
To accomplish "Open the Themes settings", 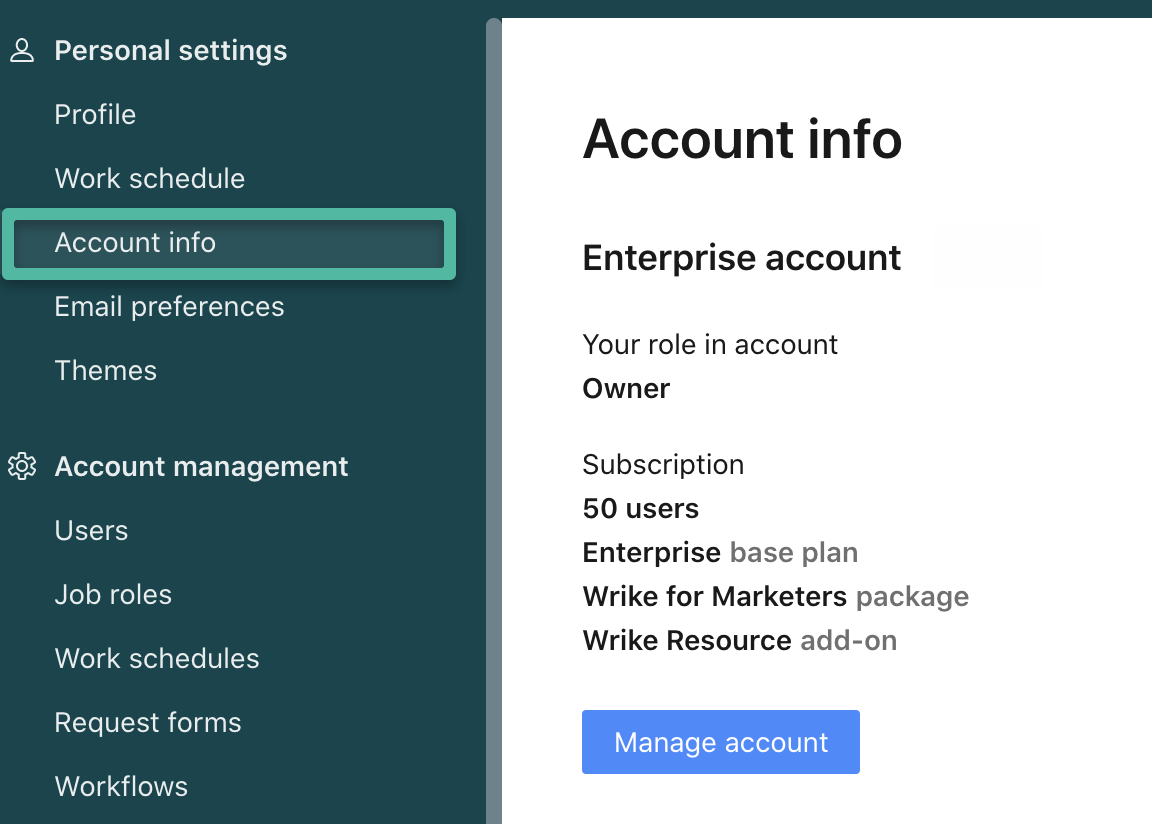I will click(x=106, y=371).
